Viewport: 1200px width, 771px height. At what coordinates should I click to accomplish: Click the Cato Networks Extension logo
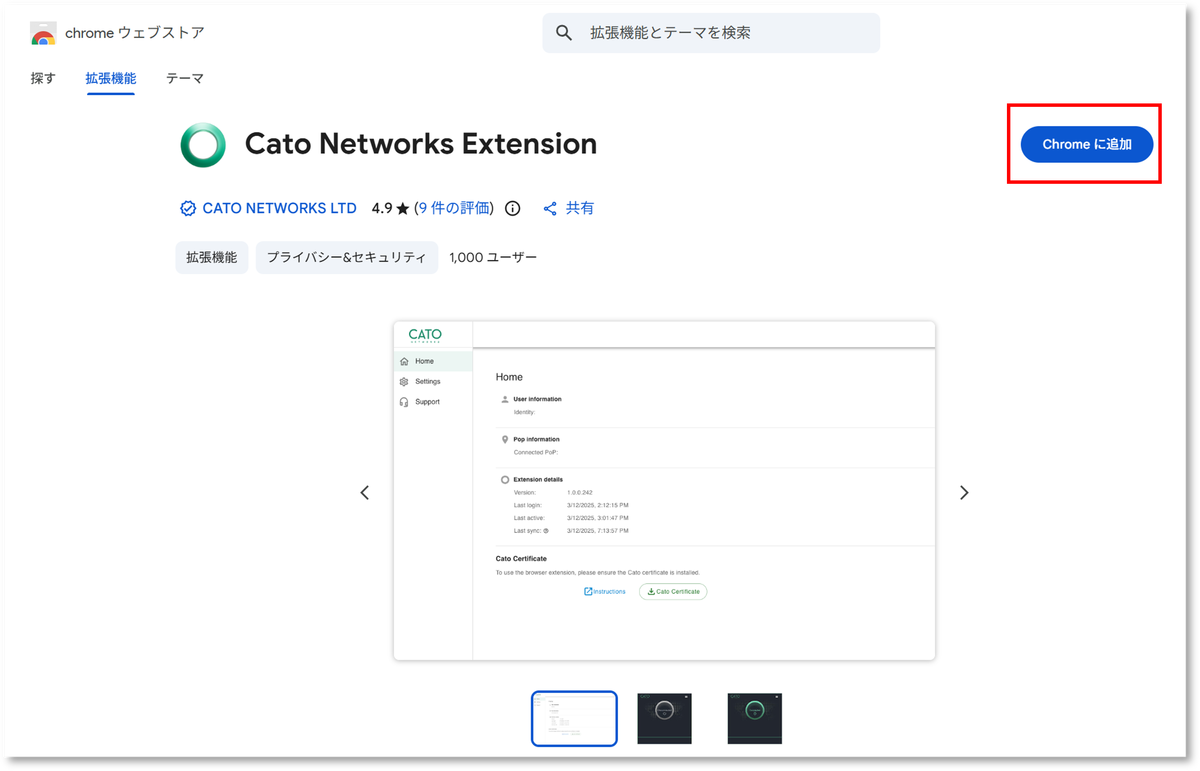[203, 144]
